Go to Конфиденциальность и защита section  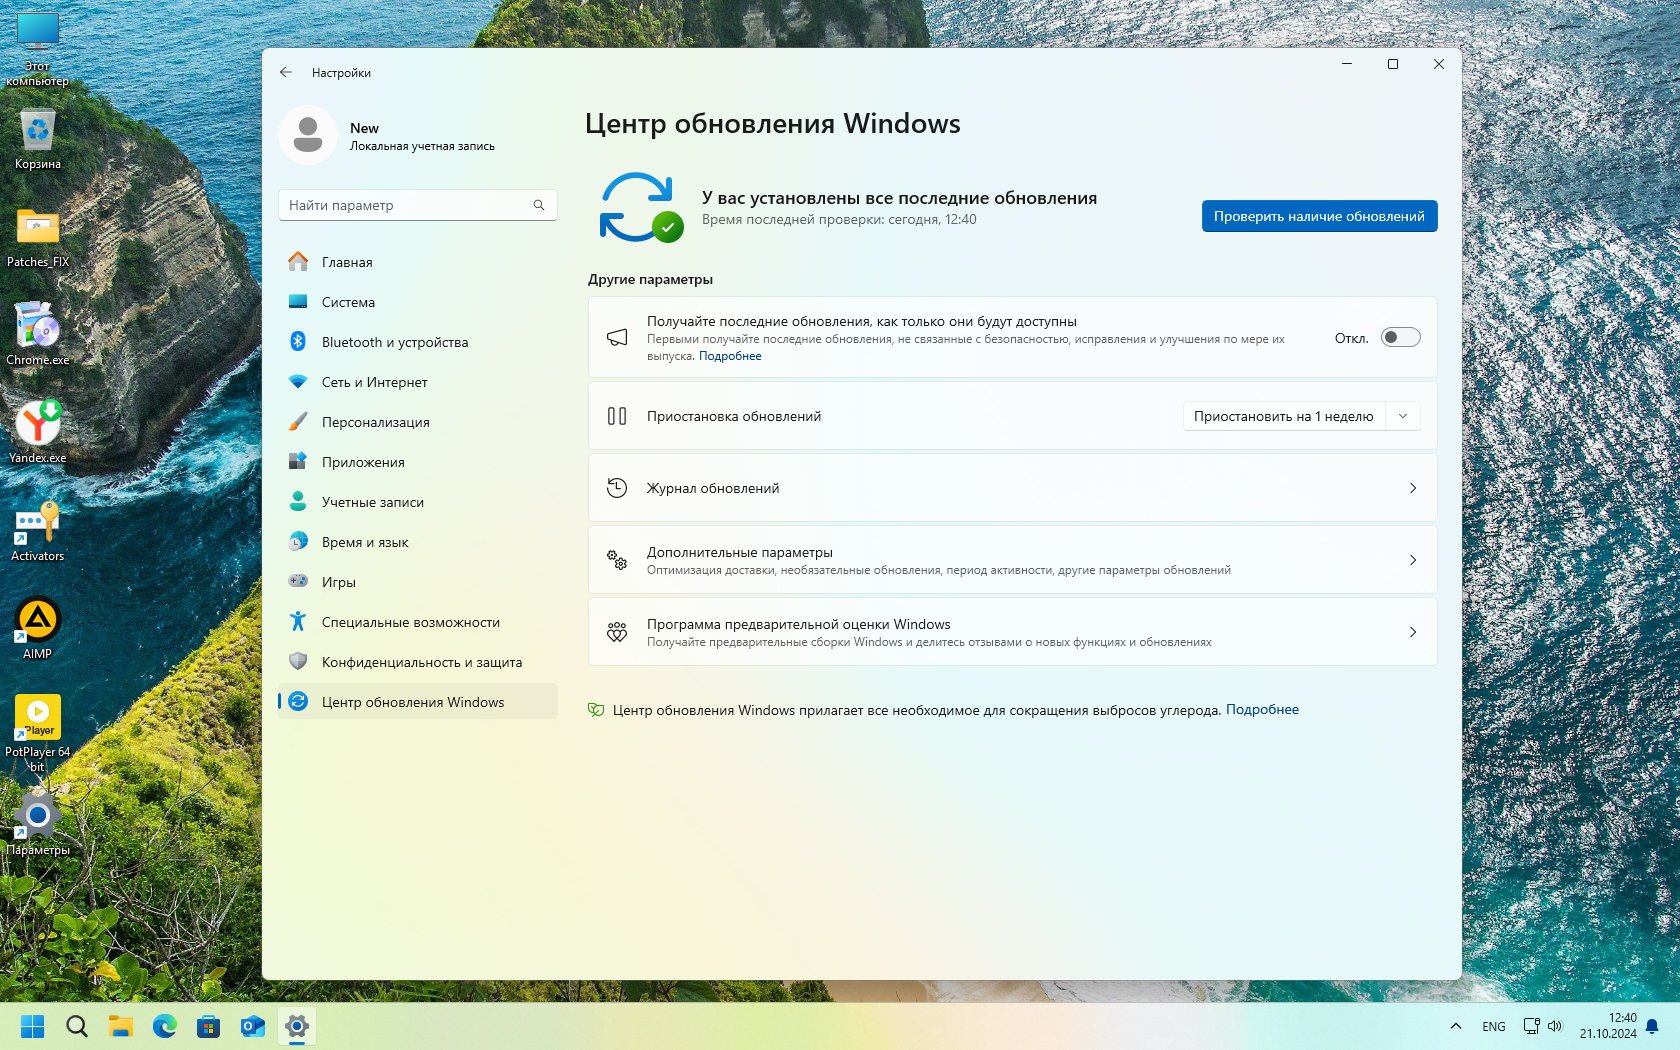(x=421, y=662)
